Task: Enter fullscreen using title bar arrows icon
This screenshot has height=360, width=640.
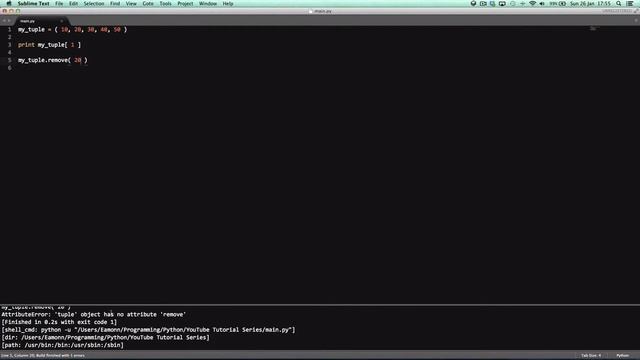Action: 636,11
